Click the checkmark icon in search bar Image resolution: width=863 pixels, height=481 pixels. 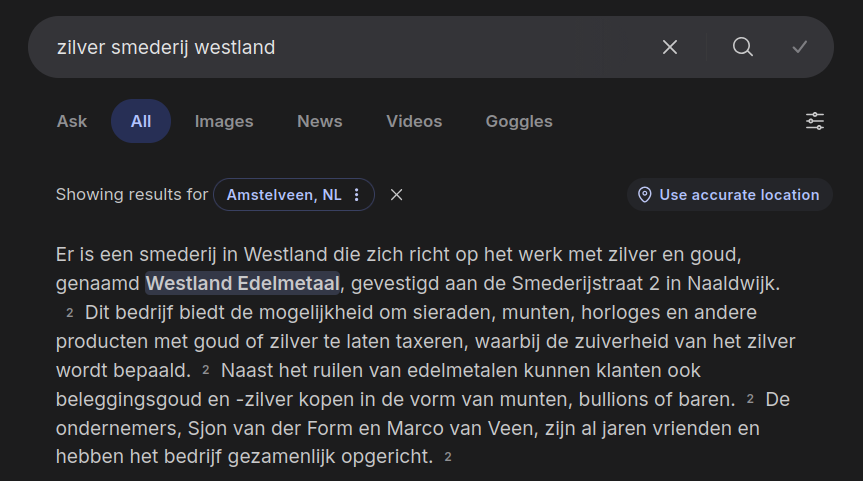click(799, 47)
